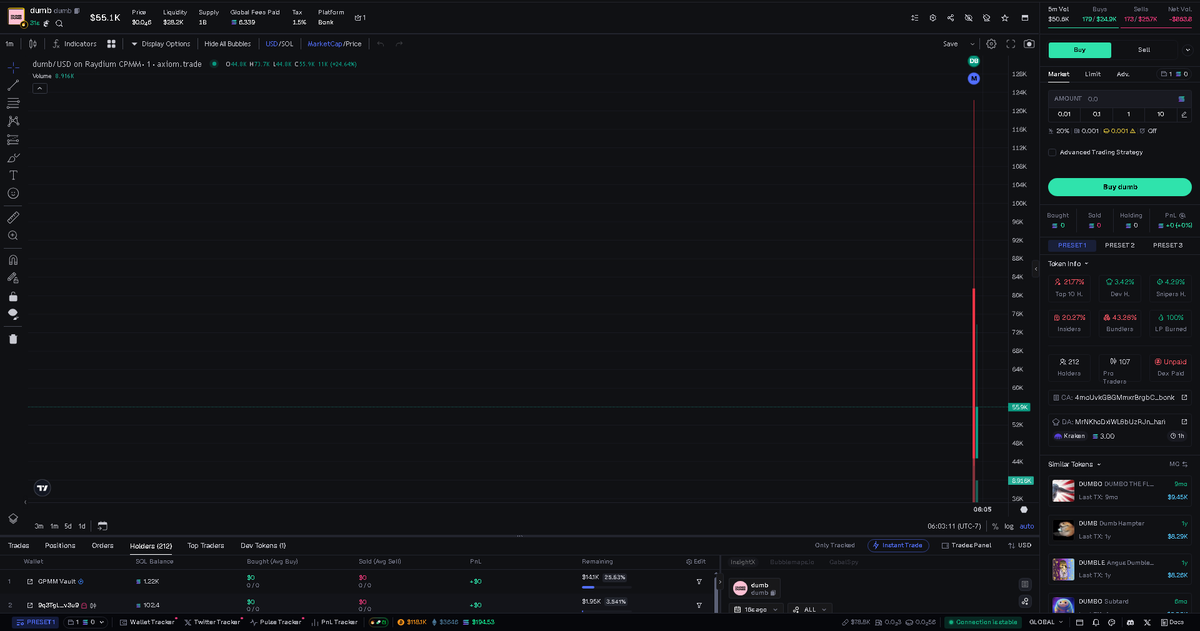Toggle log scale on price axis

1008,526
